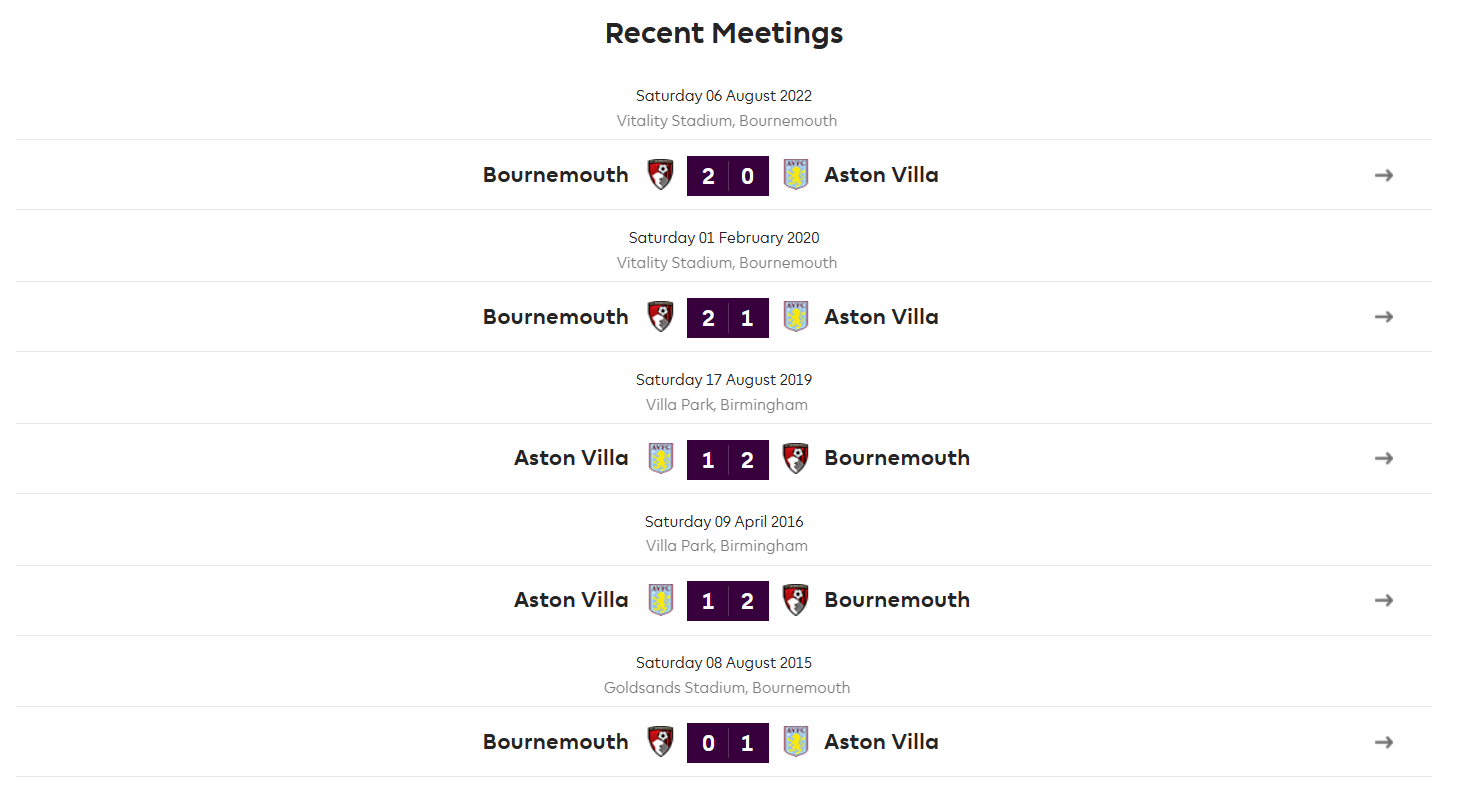Select the 0-1 score from August 2015
Screen dimensions: 1460x811
click(728, 743)
